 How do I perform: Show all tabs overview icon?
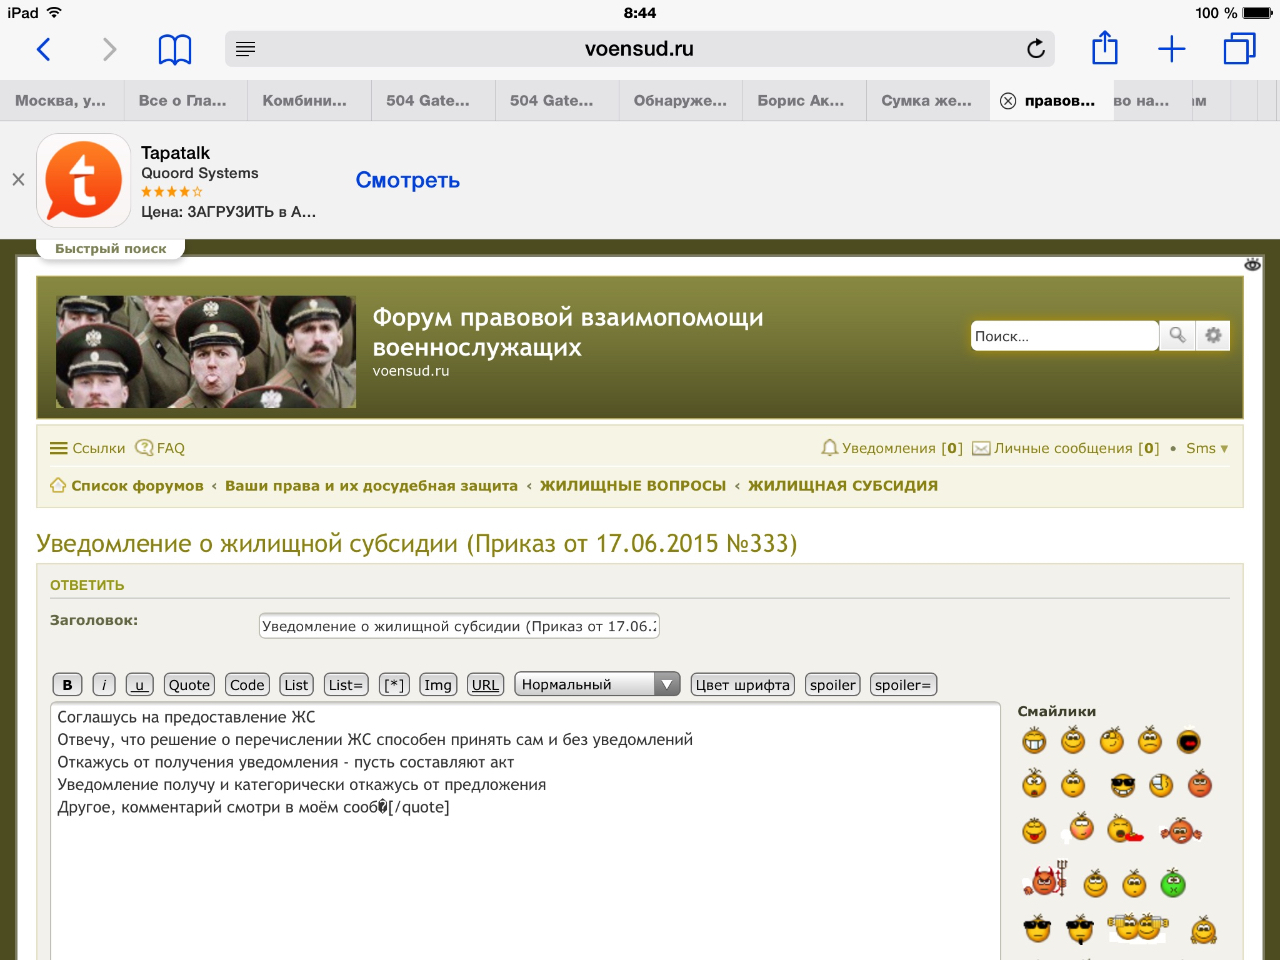[1239, 49]
